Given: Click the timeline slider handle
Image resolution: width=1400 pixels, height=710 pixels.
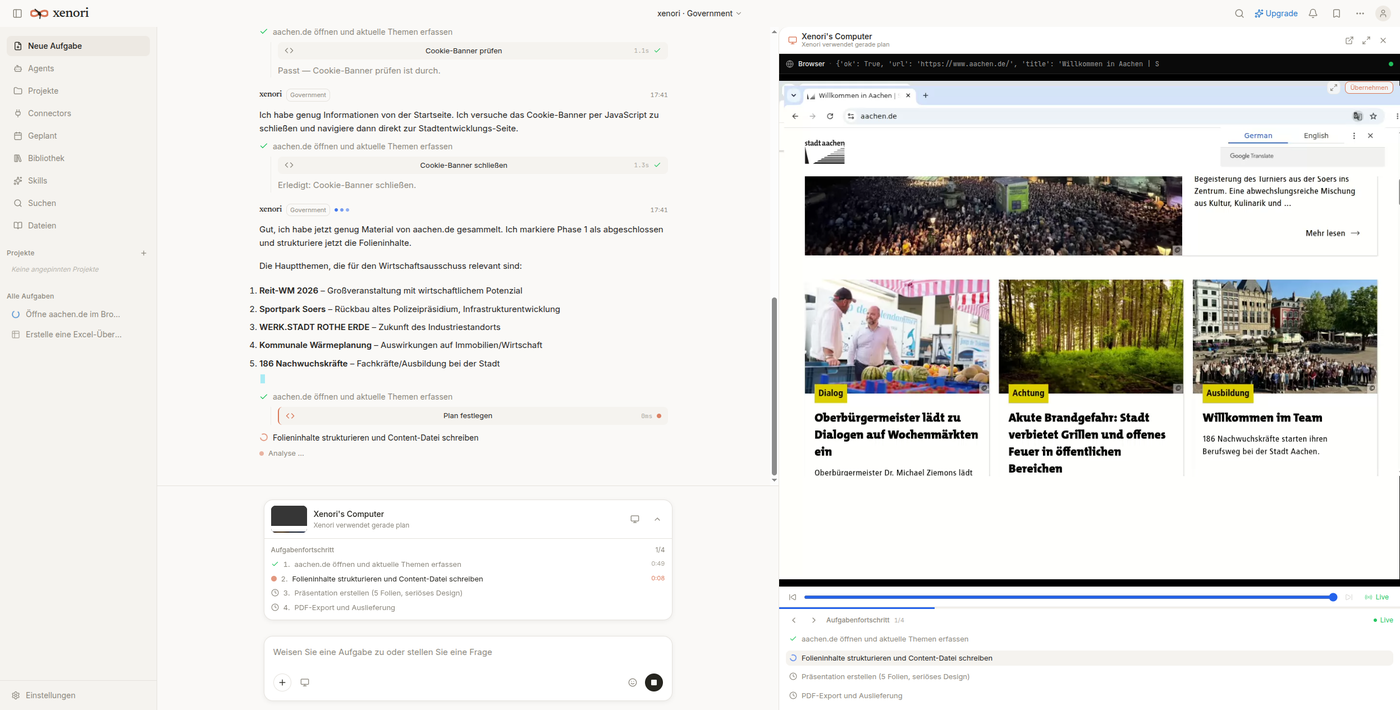Looking at the screenshot, I should click(x=1333, y=597).
